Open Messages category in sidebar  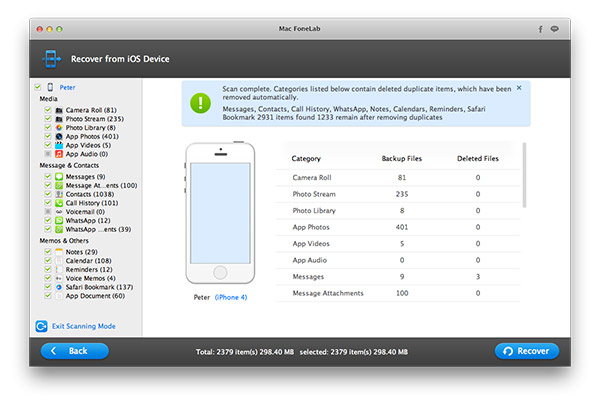tap(80, 176)
